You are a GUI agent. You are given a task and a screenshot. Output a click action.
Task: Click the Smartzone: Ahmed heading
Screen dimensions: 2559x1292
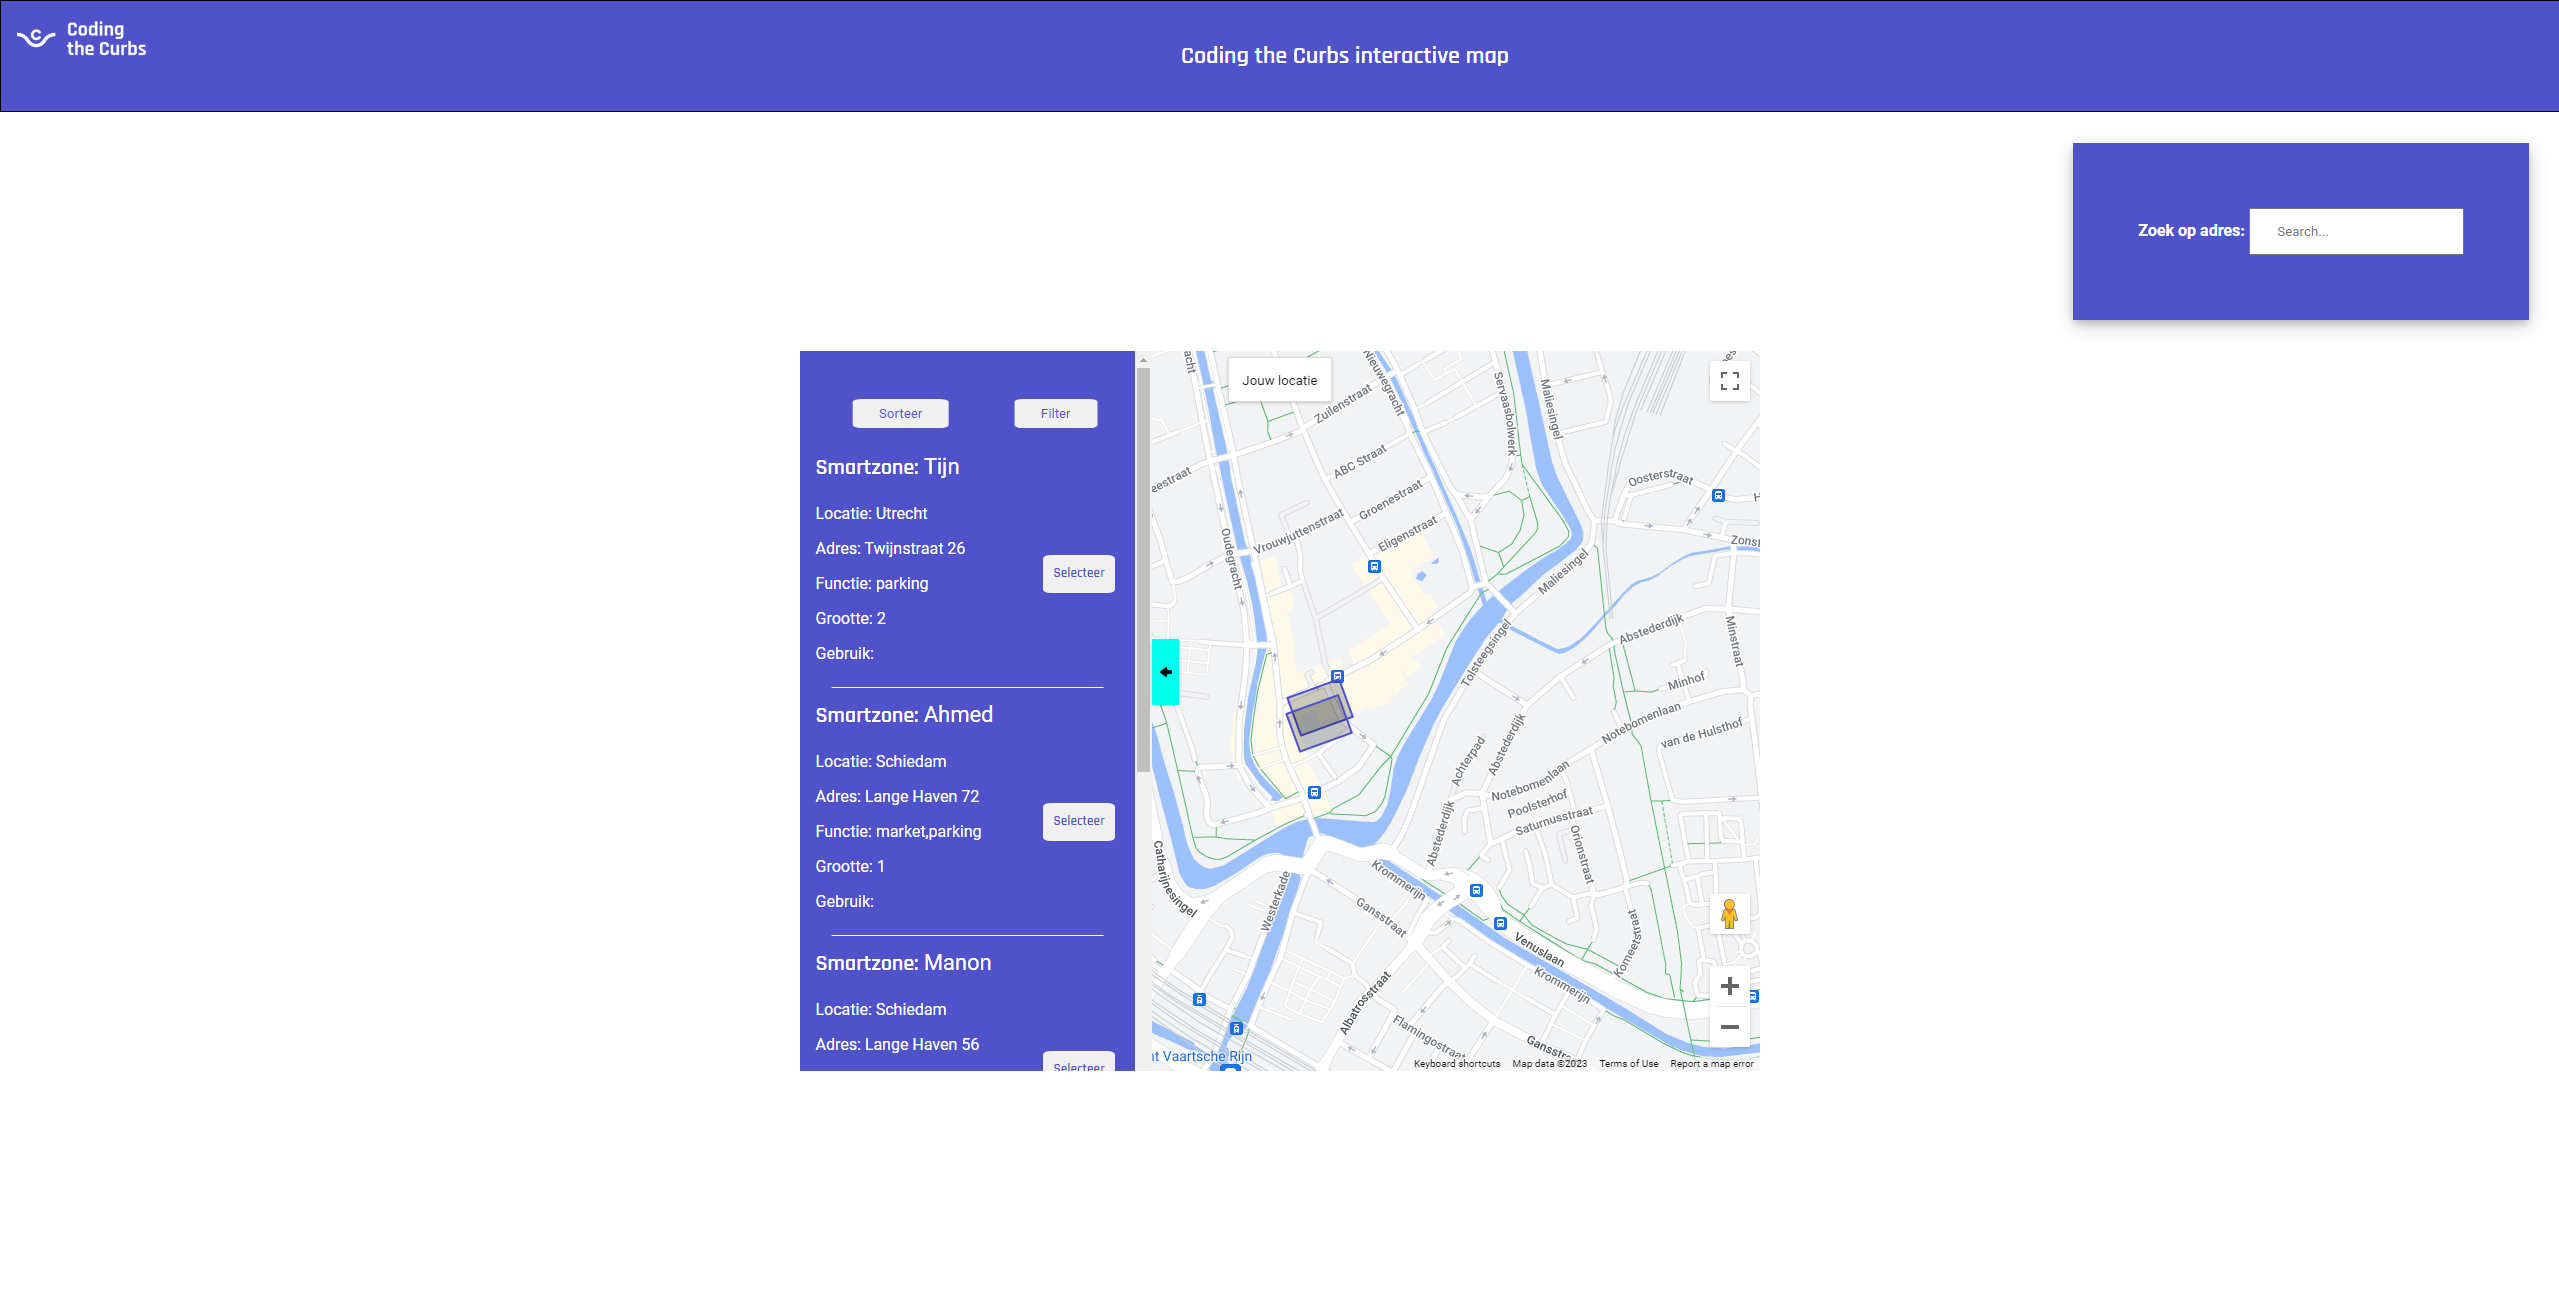coord(904,715)
